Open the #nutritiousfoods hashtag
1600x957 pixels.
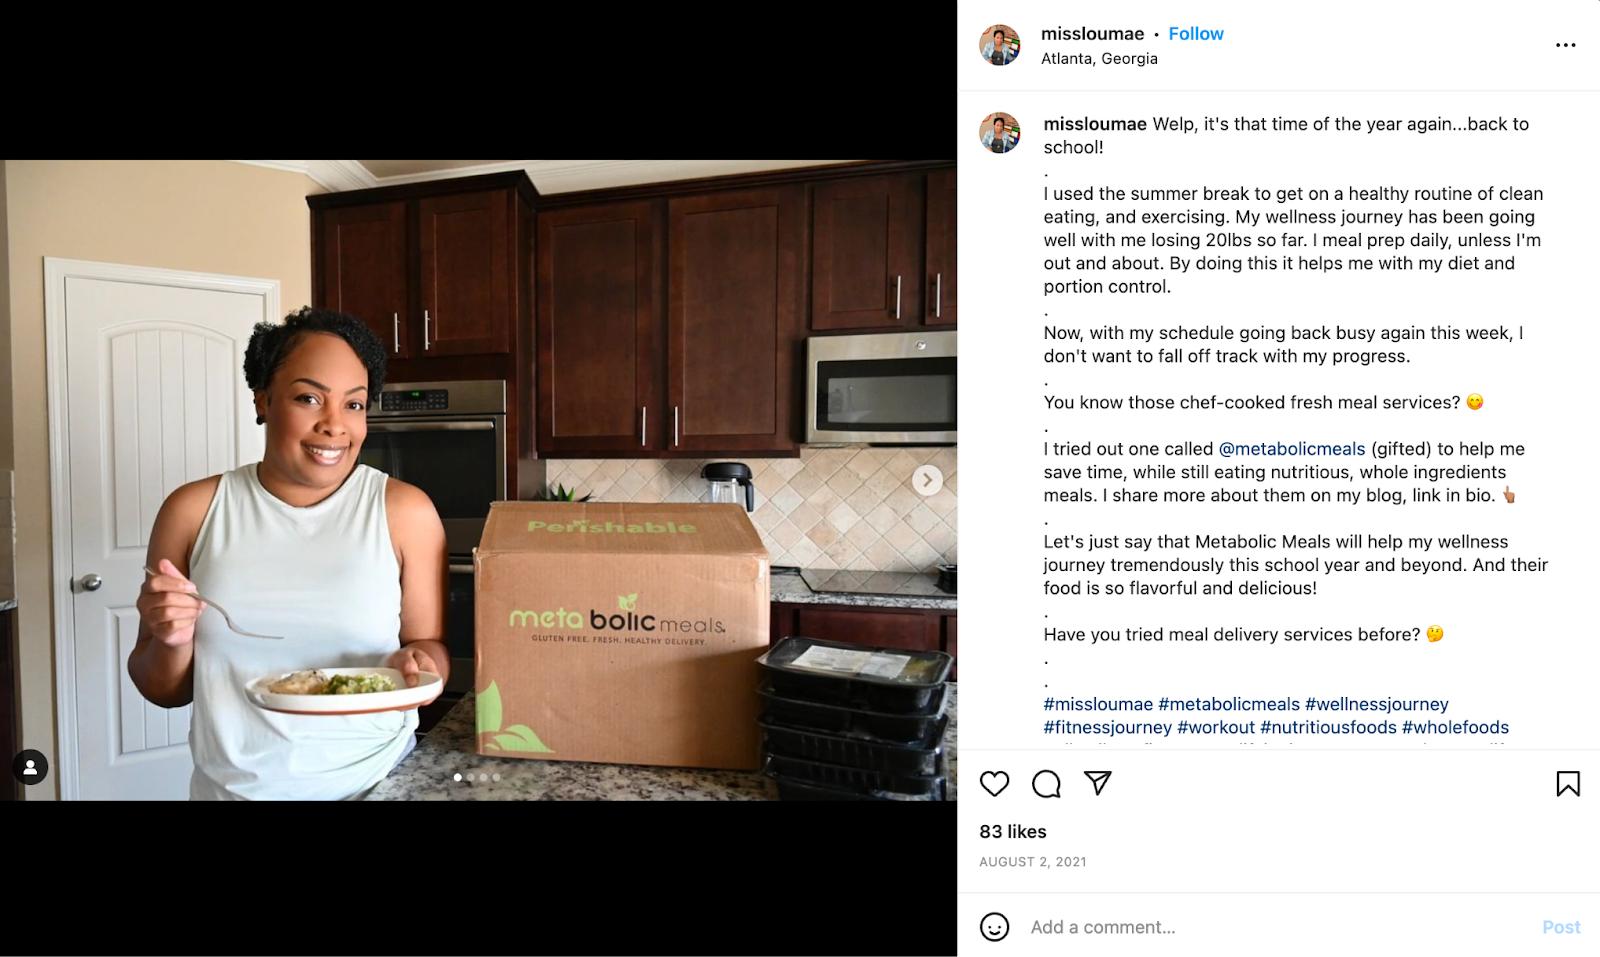[1328, 727]
